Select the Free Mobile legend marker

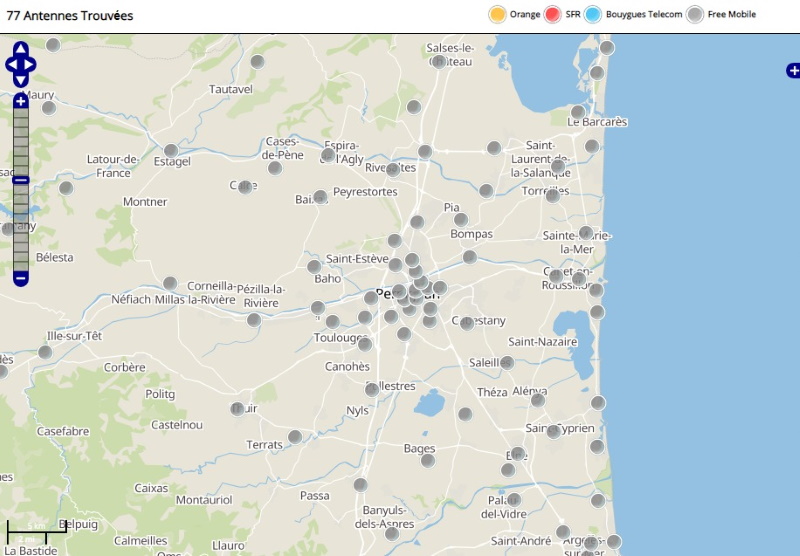point(695,14)
